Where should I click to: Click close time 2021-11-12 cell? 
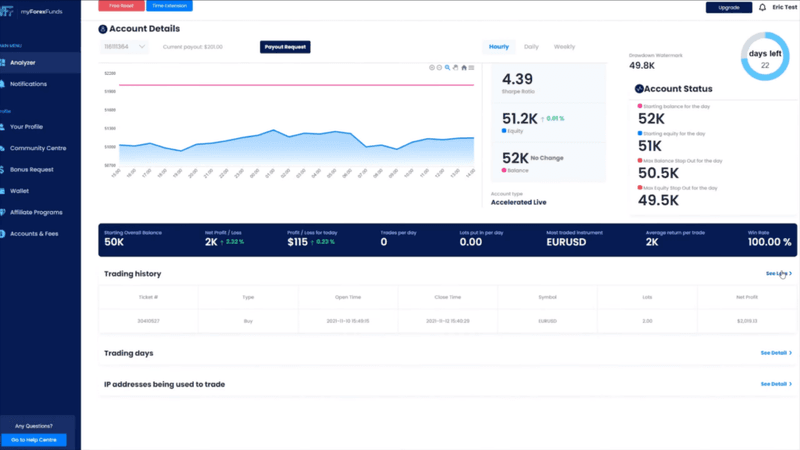[x=447, y=321]
